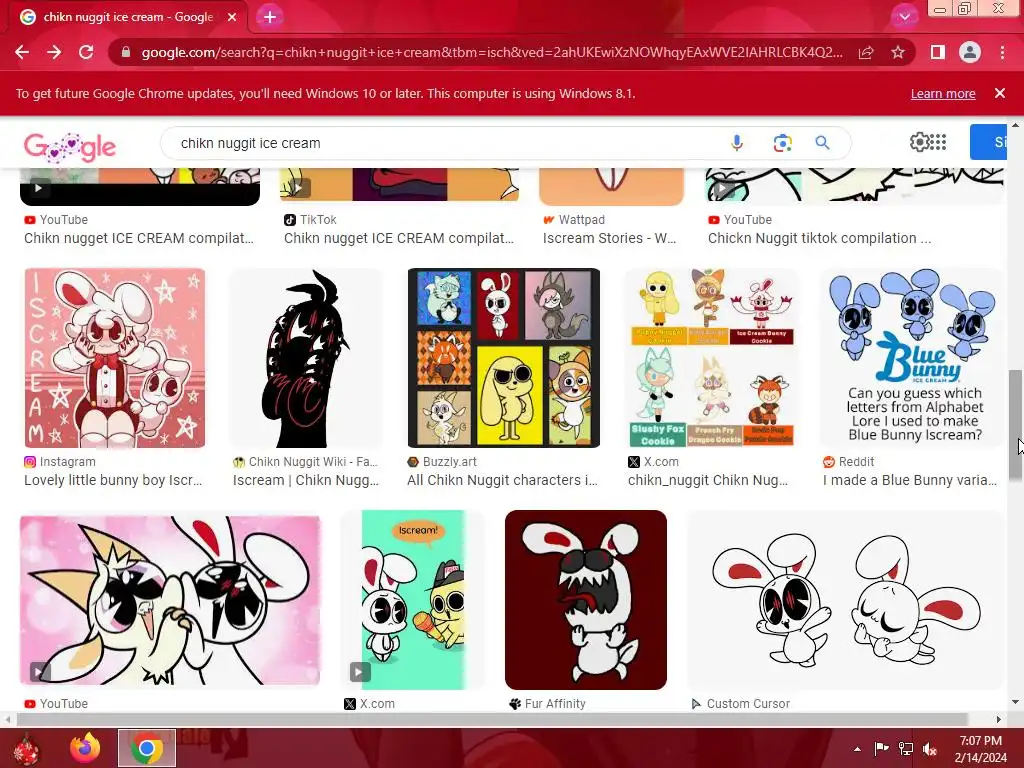Image resolution: width=1024 pixels, height=768 pixels.
Task: Click the muted volume tray icon
Action: (930, 749)
